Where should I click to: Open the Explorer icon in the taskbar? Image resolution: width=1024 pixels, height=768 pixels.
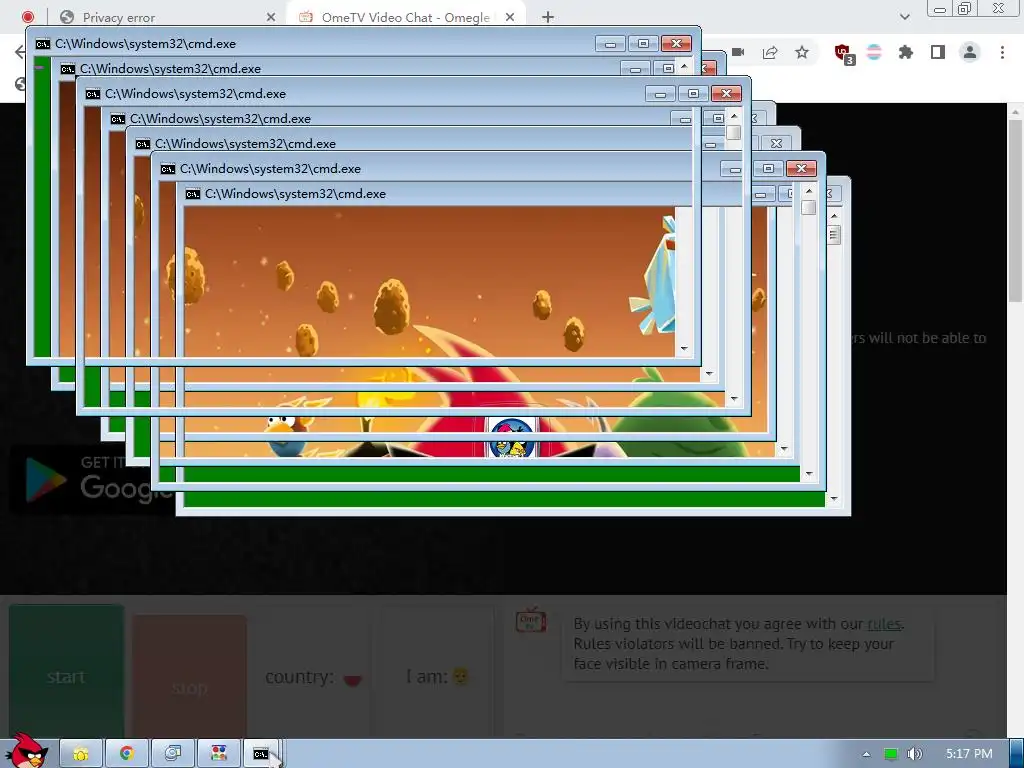pyautogui.click(x=81, y=754)
